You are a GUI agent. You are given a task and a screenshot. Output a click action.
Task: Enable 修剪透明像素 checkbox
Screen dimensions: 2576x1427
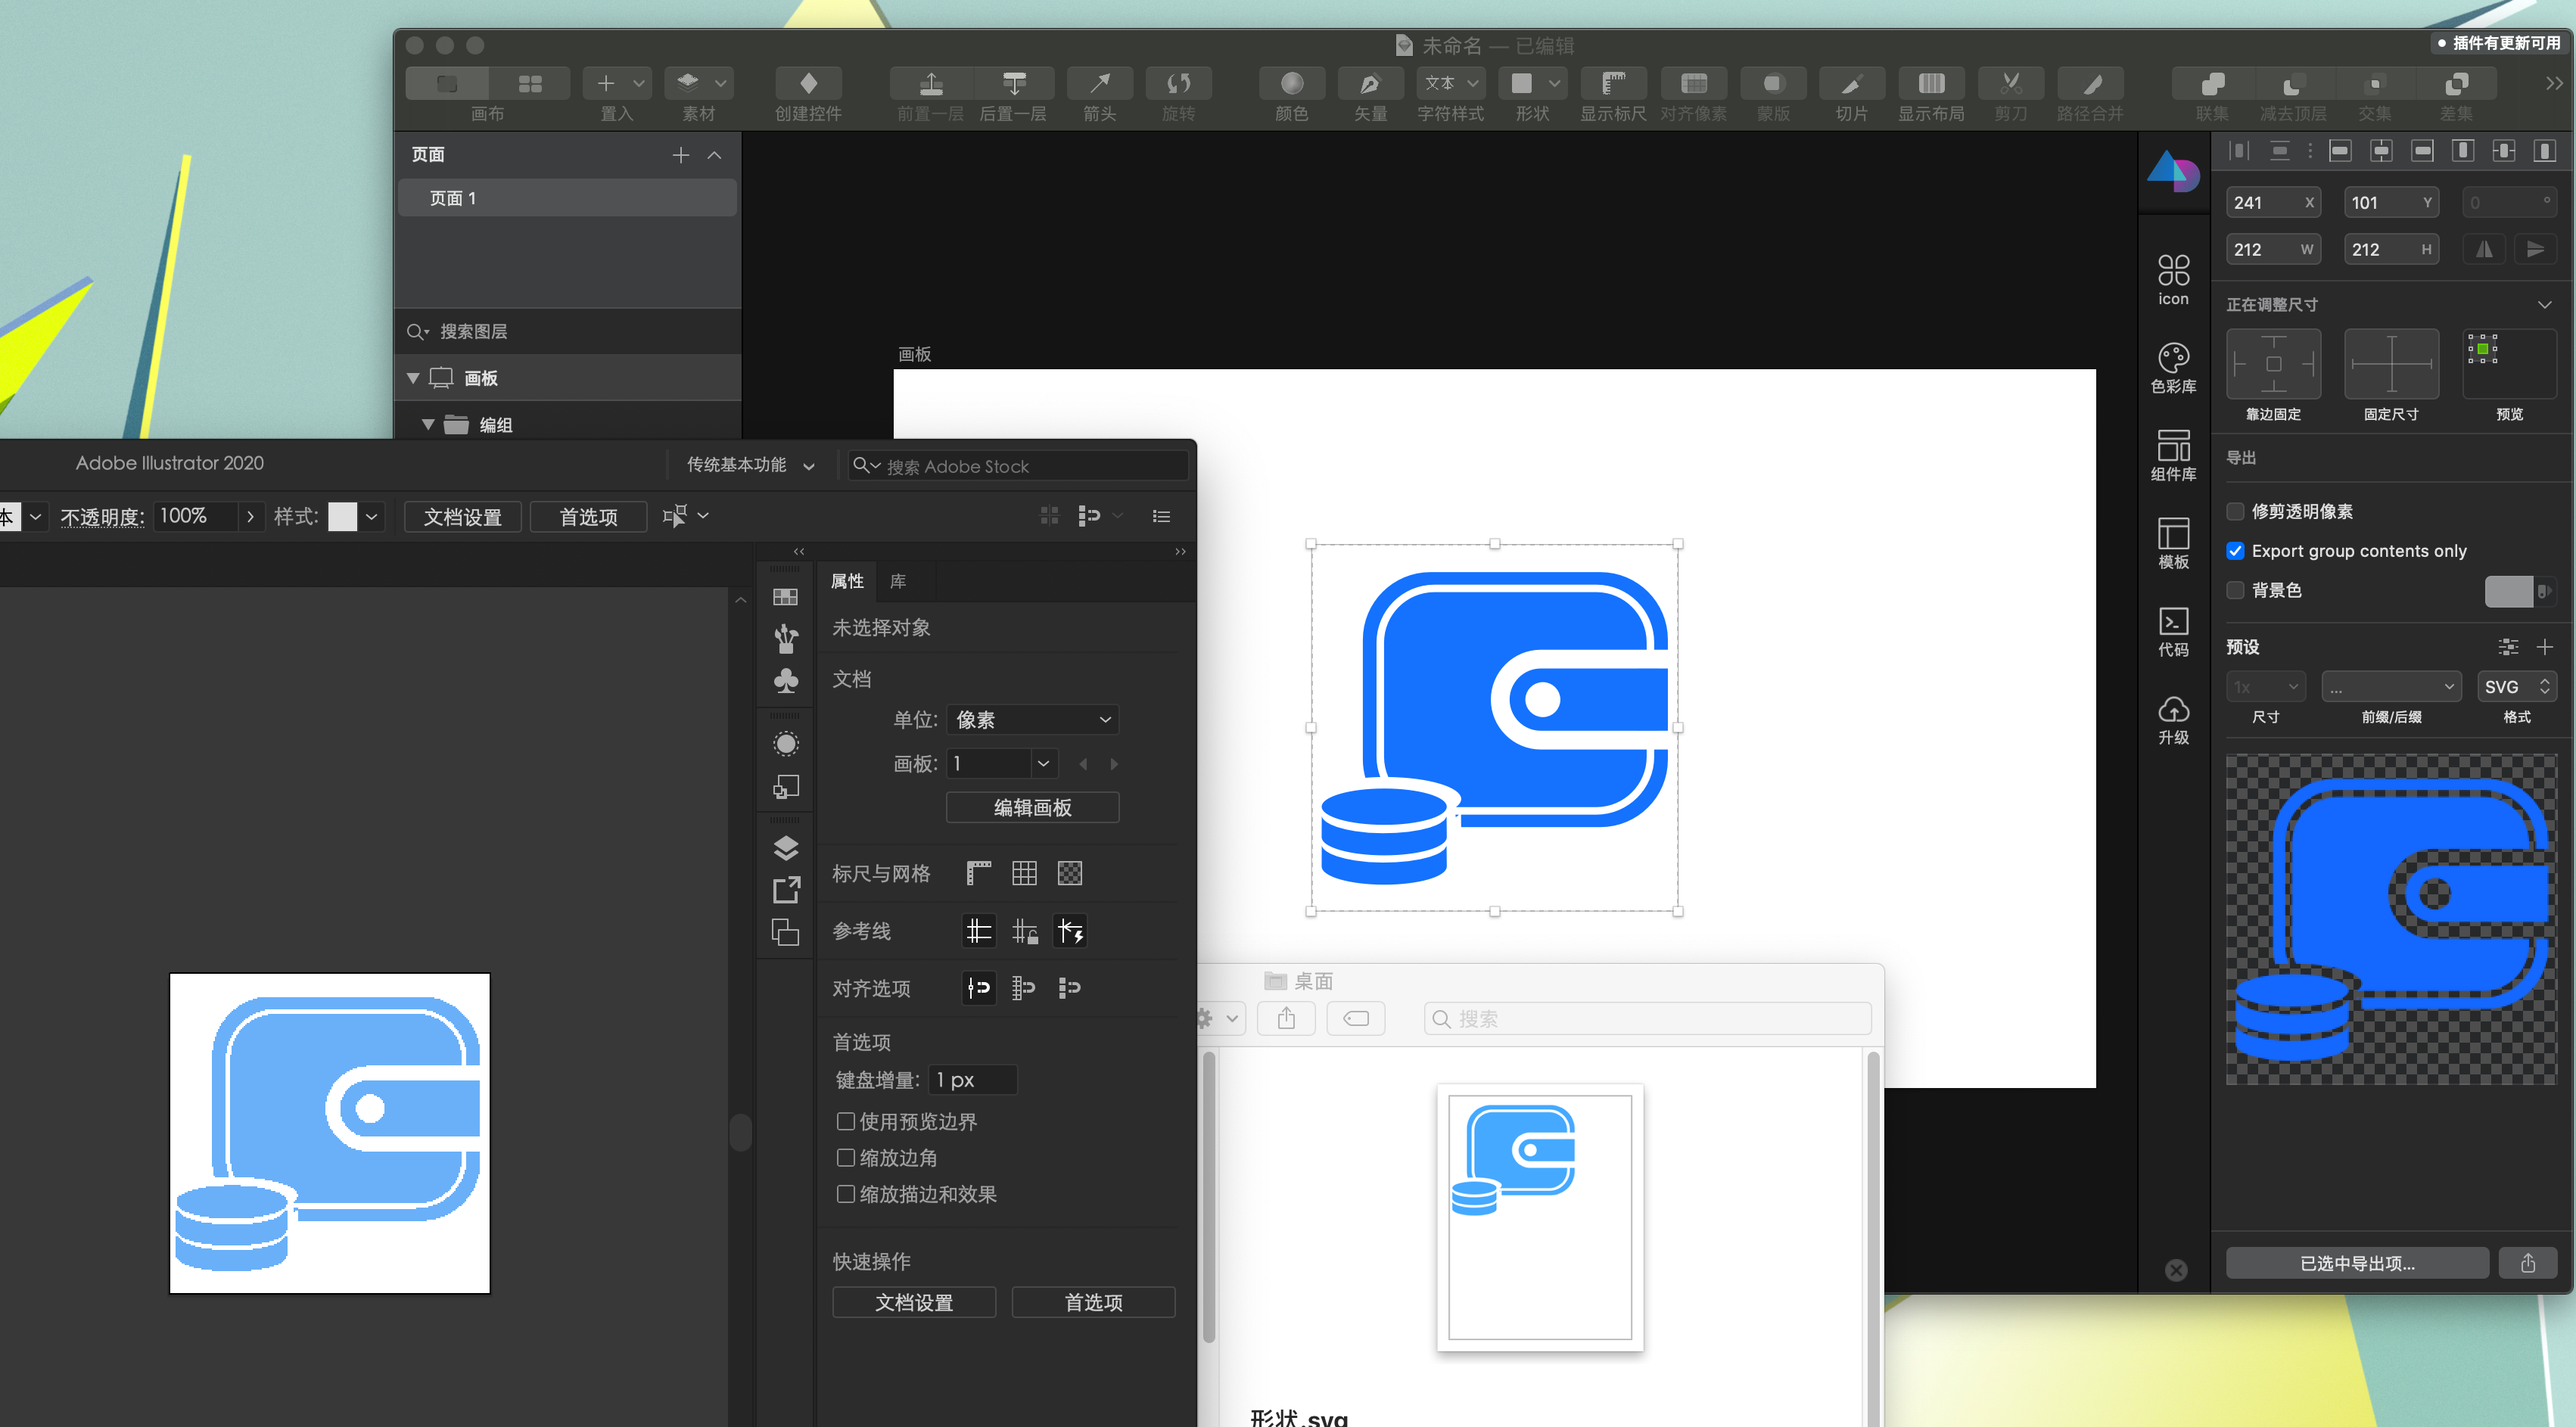pyautogui.click(x=2235, y=511)
